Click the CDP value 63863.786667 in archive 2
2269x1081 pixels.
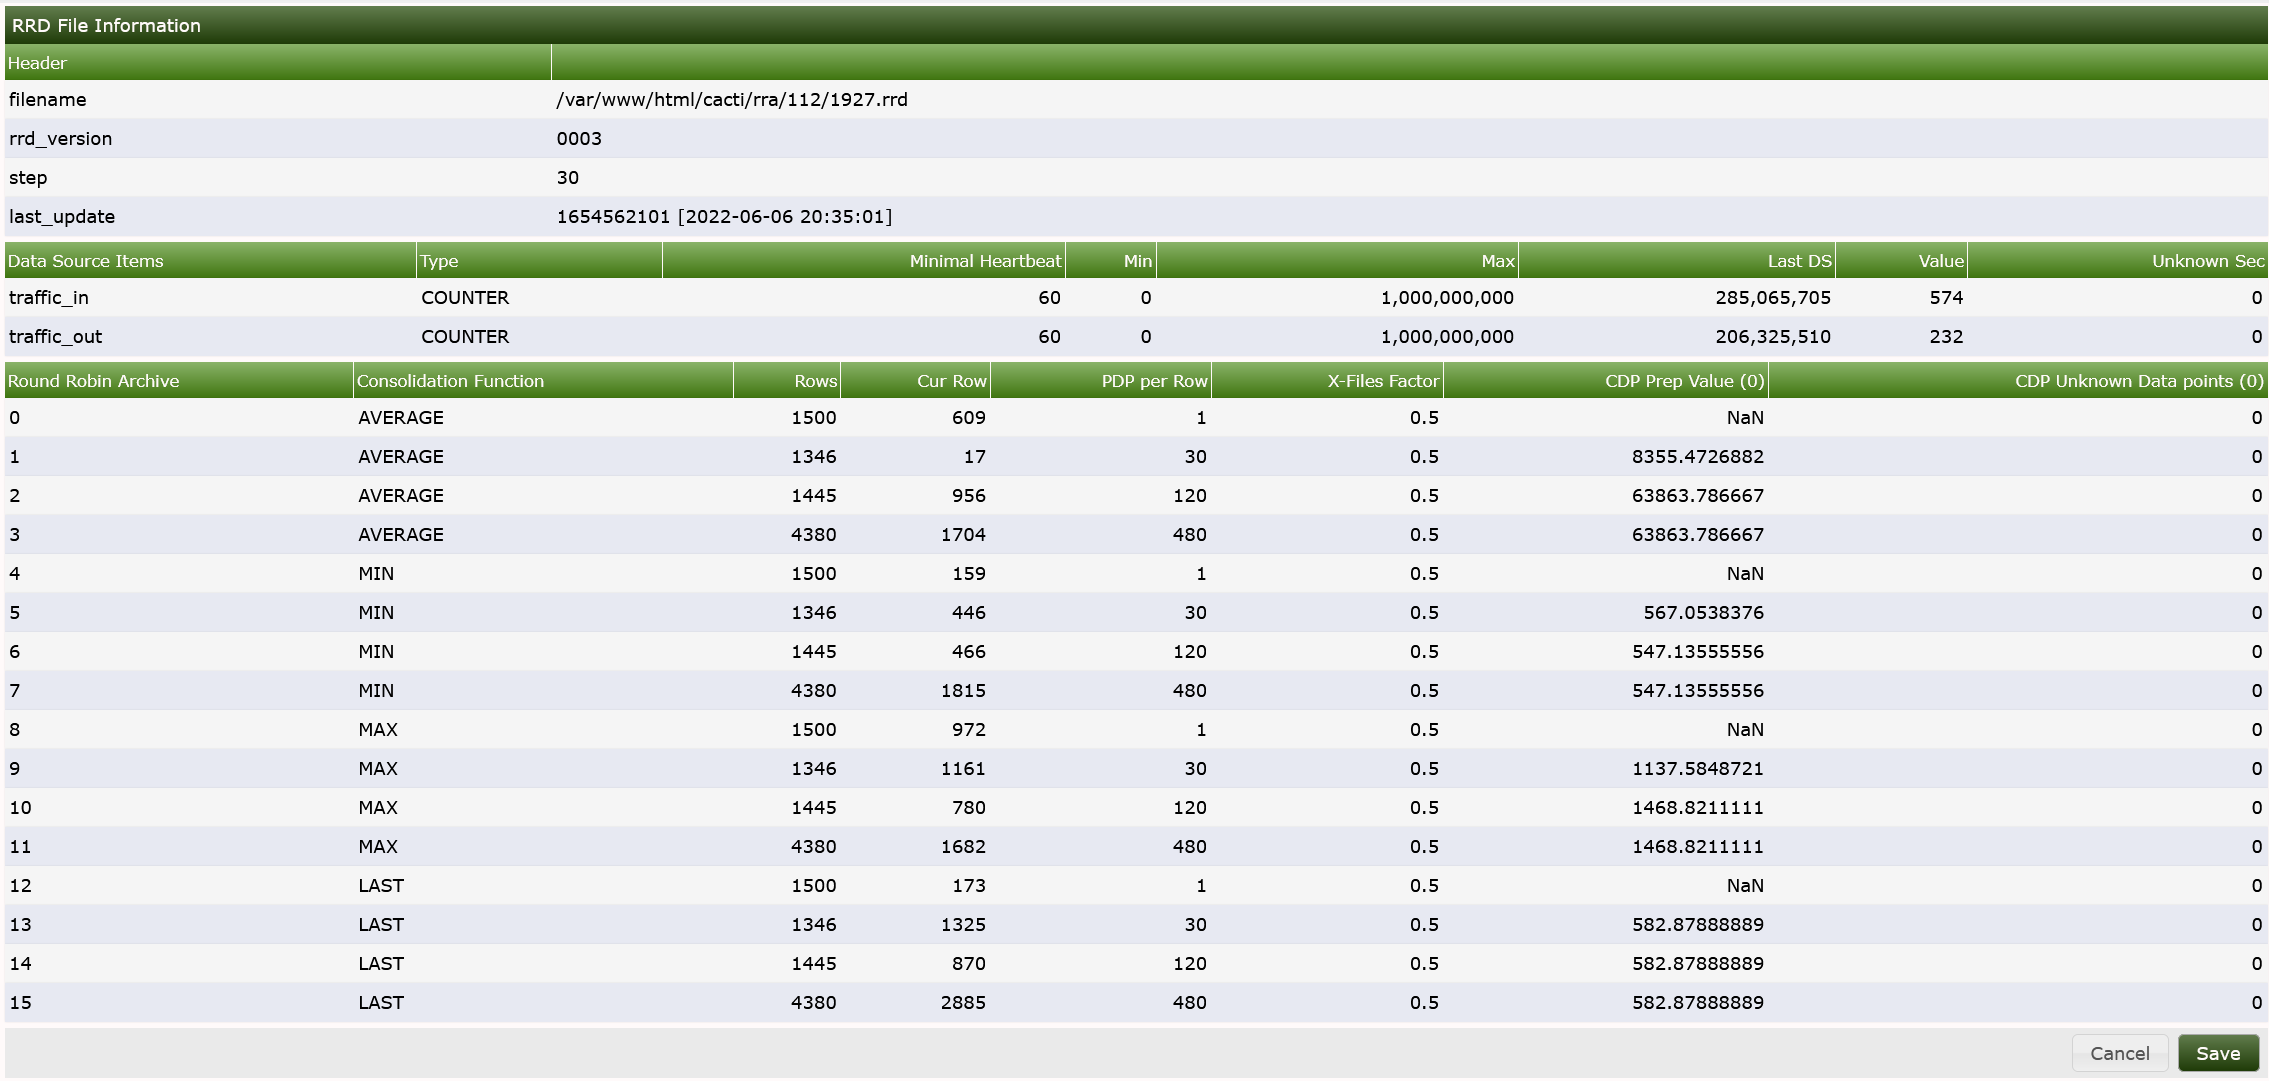point(1698,496)
